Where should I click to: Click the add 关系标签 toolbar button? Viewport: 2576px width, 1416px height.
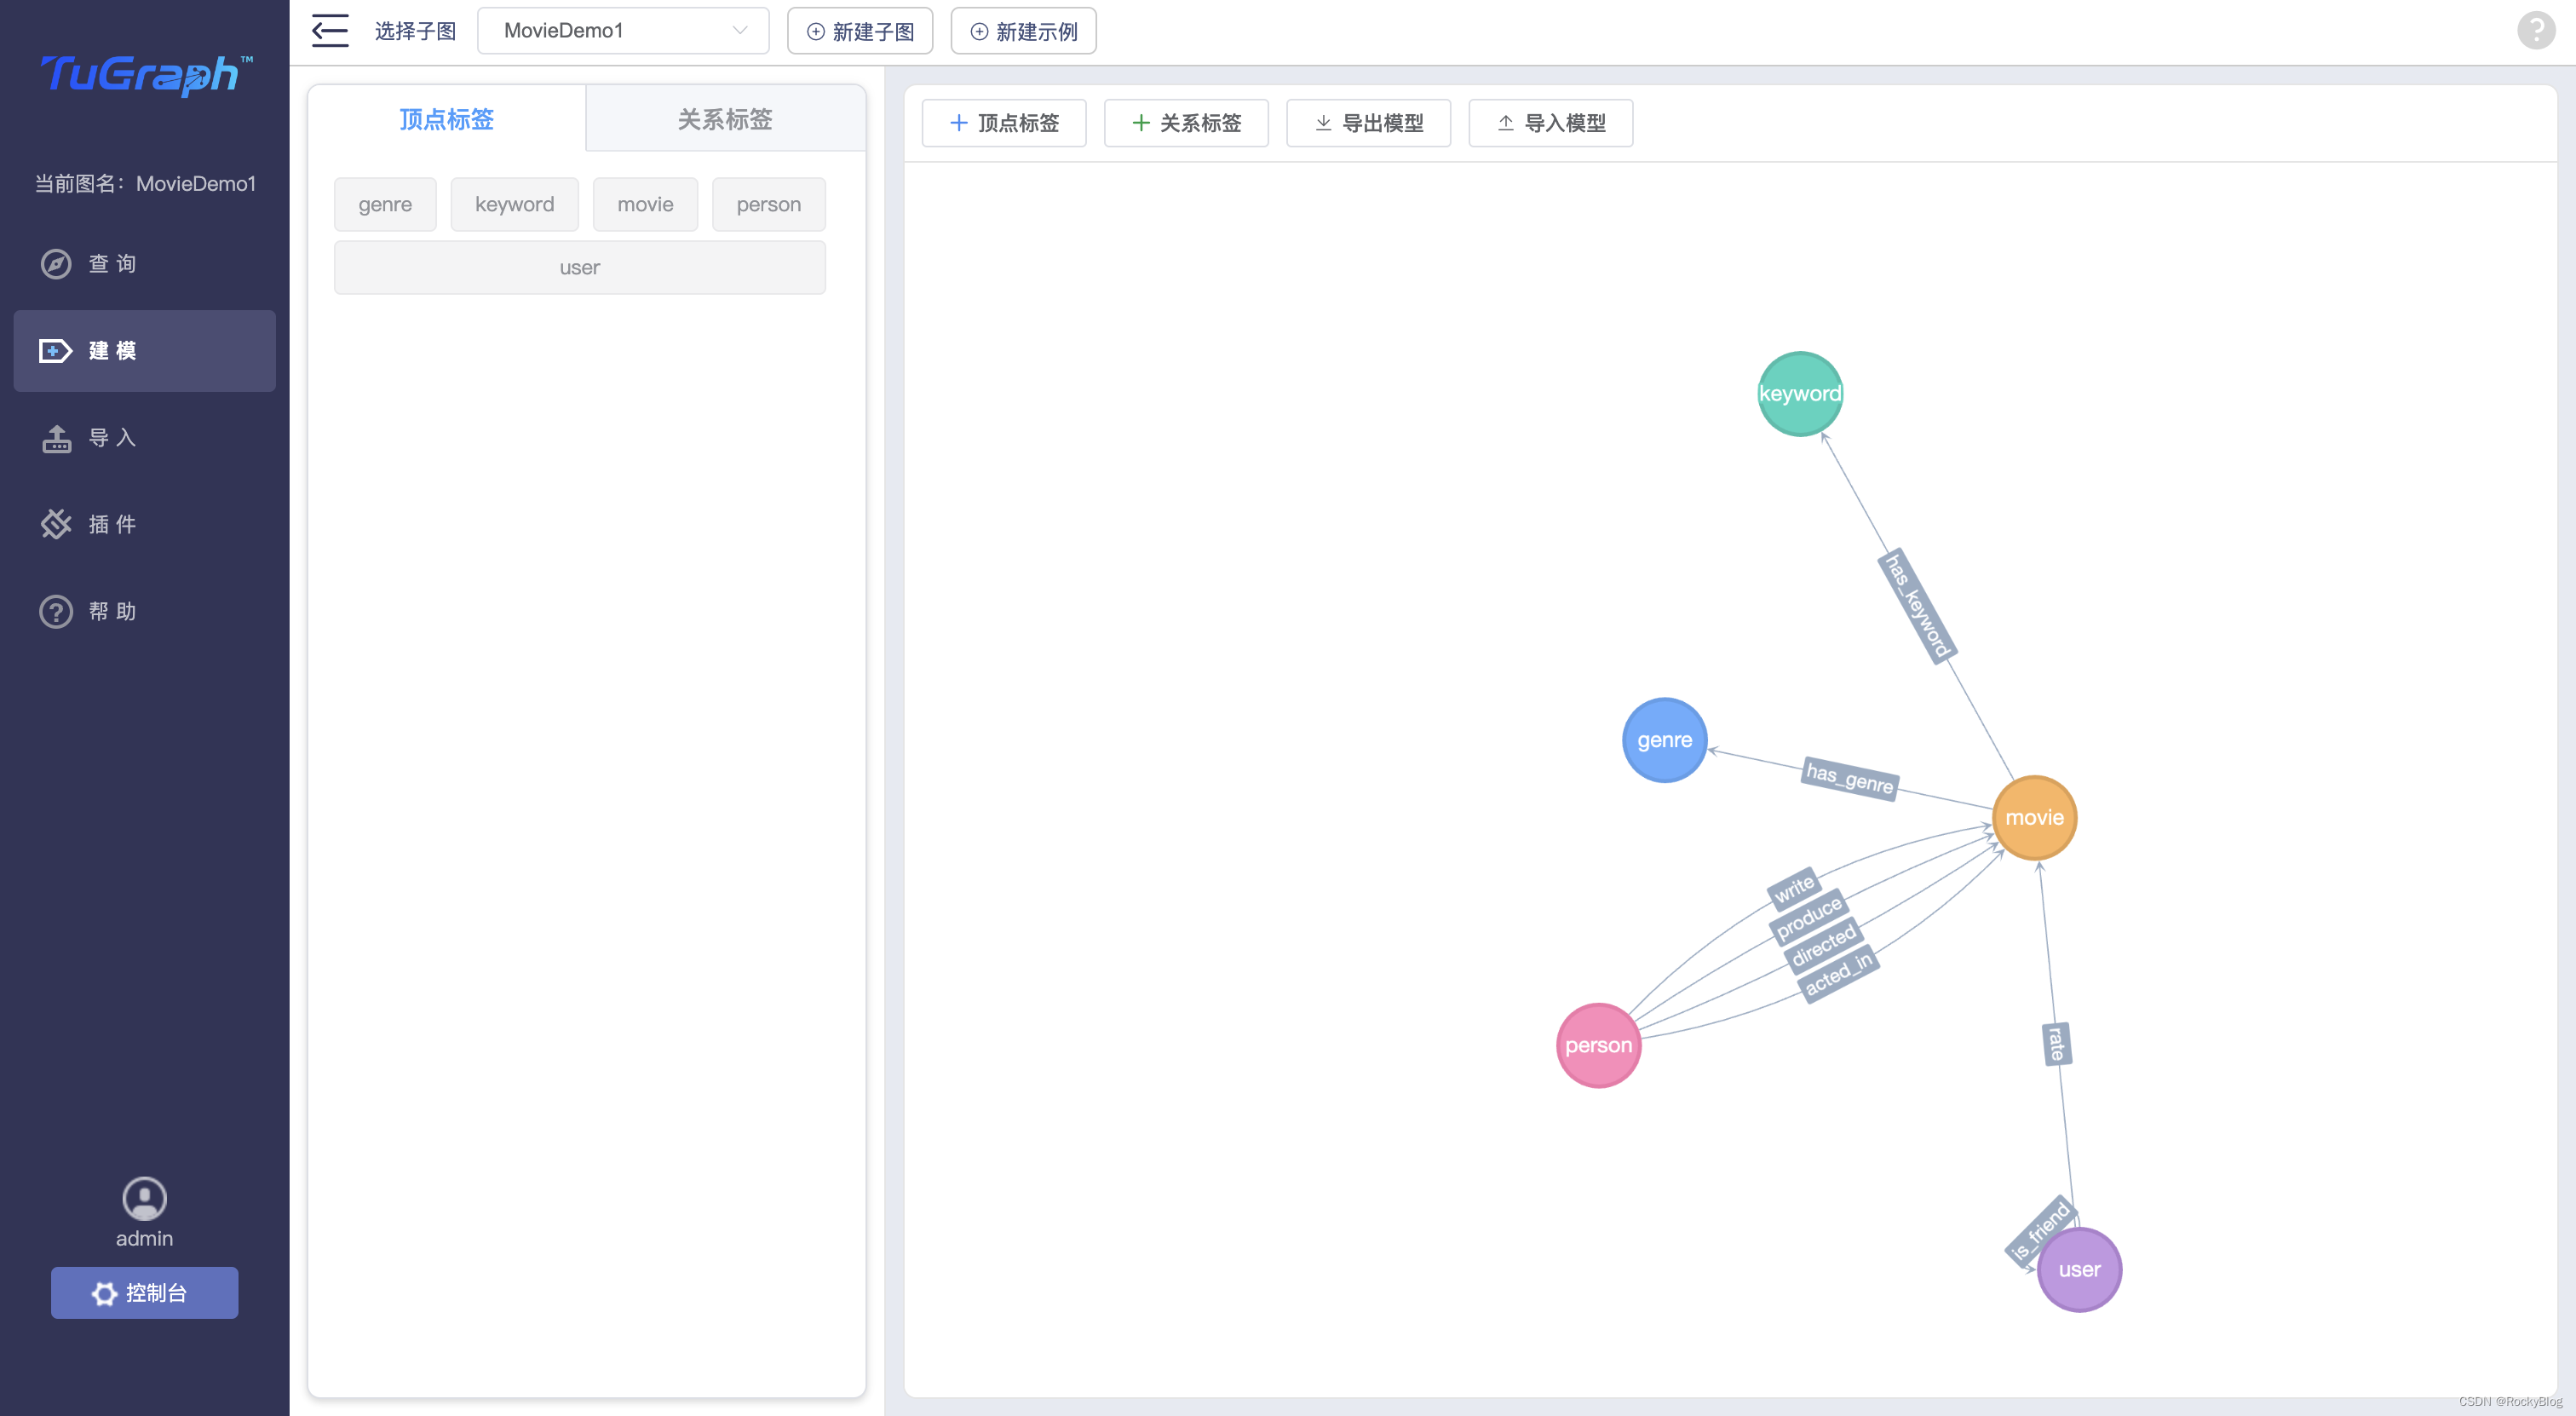click(1186, 123)
